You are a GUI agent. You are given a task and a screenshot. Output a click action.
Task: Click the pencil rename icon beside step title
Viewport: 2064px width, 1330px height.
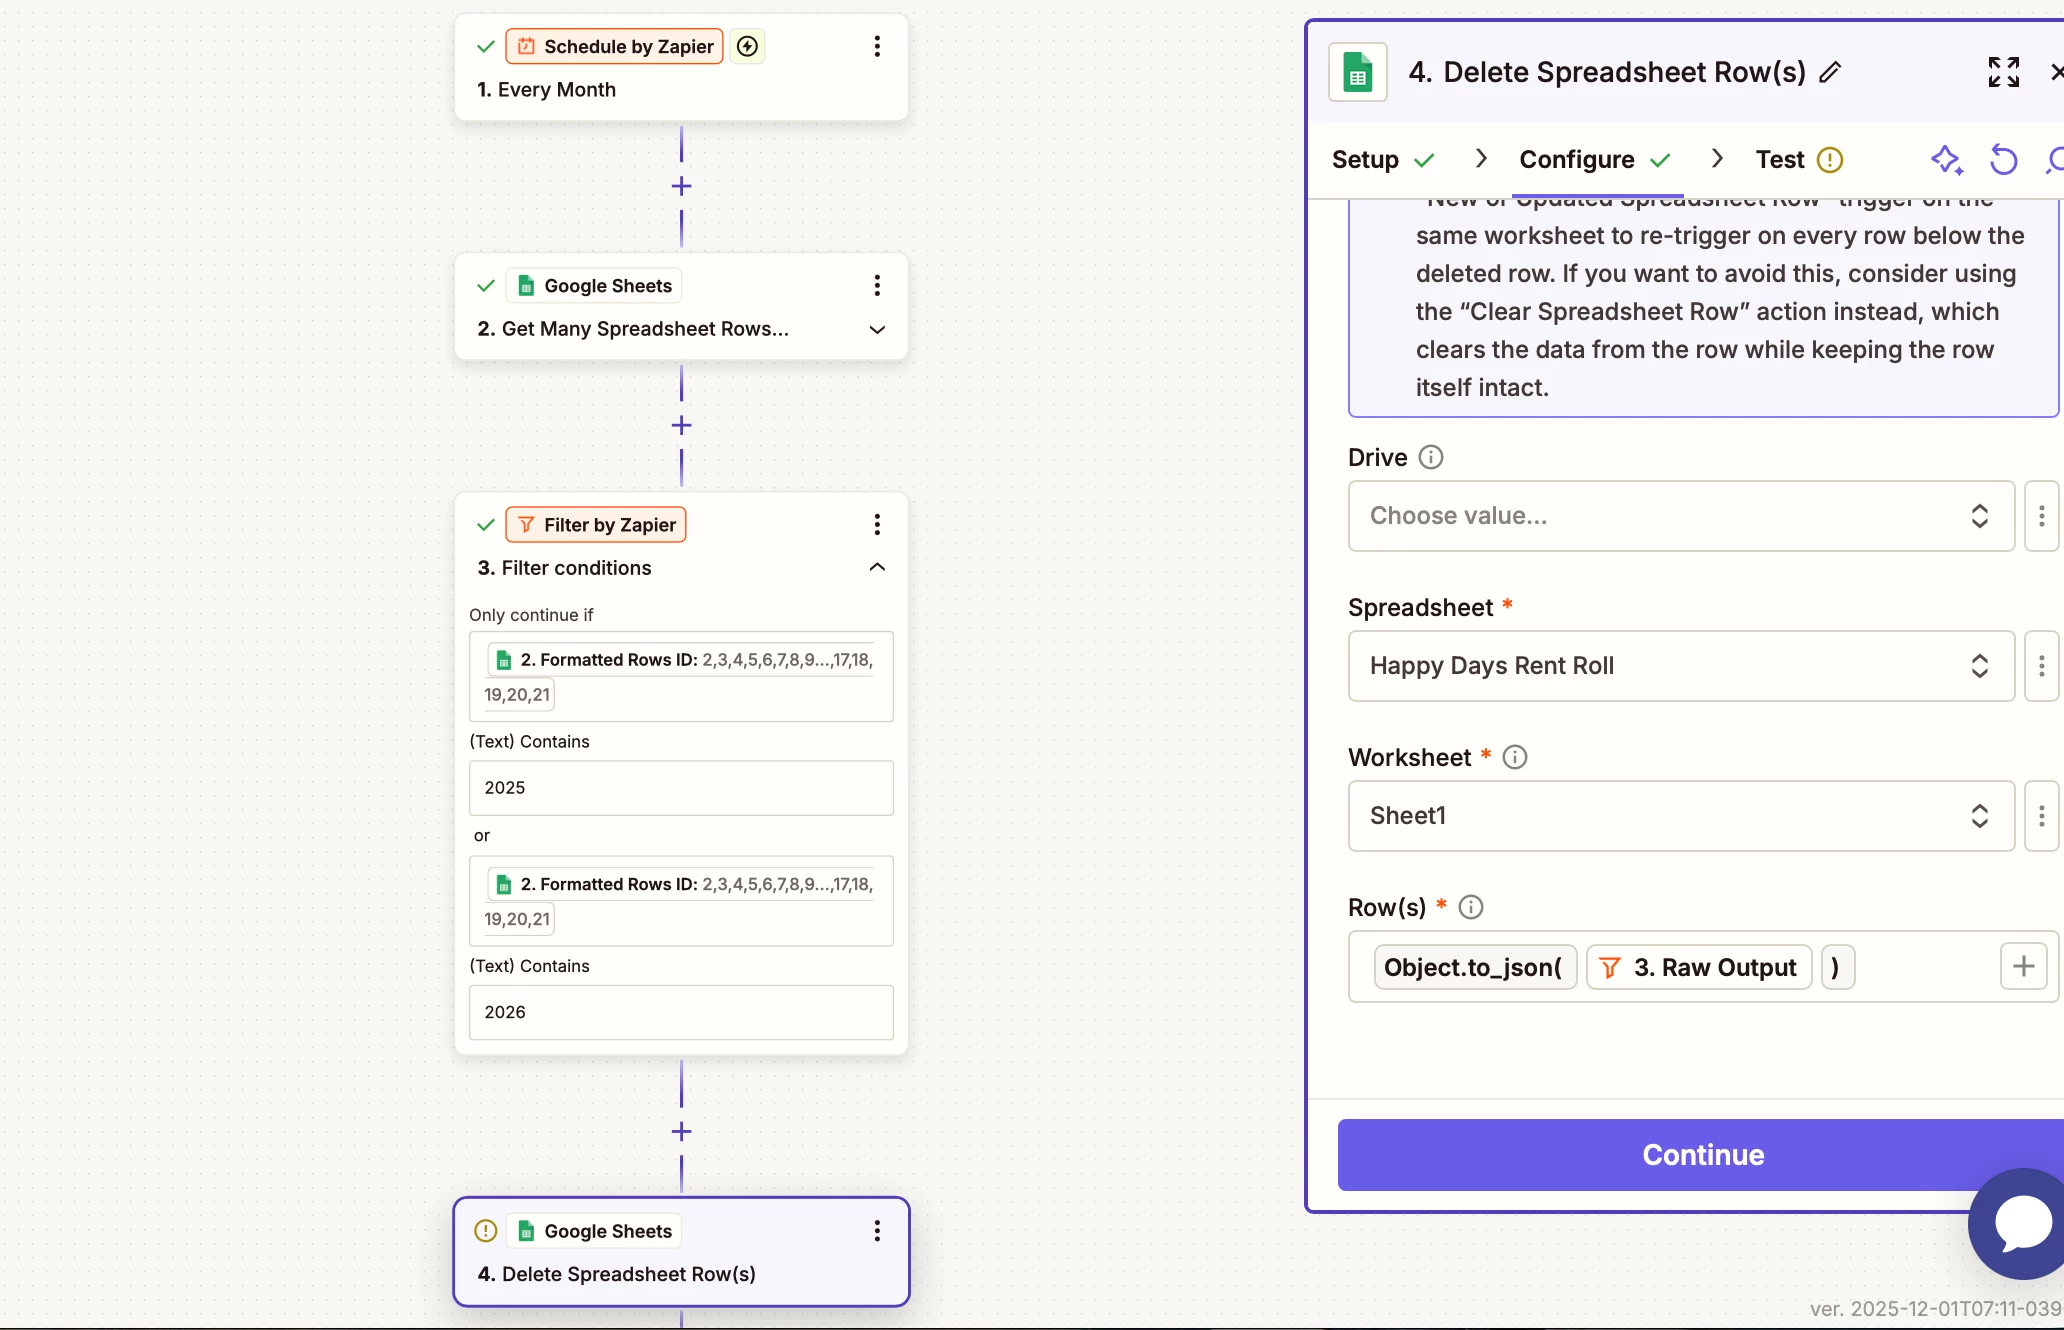[1830, 72]
